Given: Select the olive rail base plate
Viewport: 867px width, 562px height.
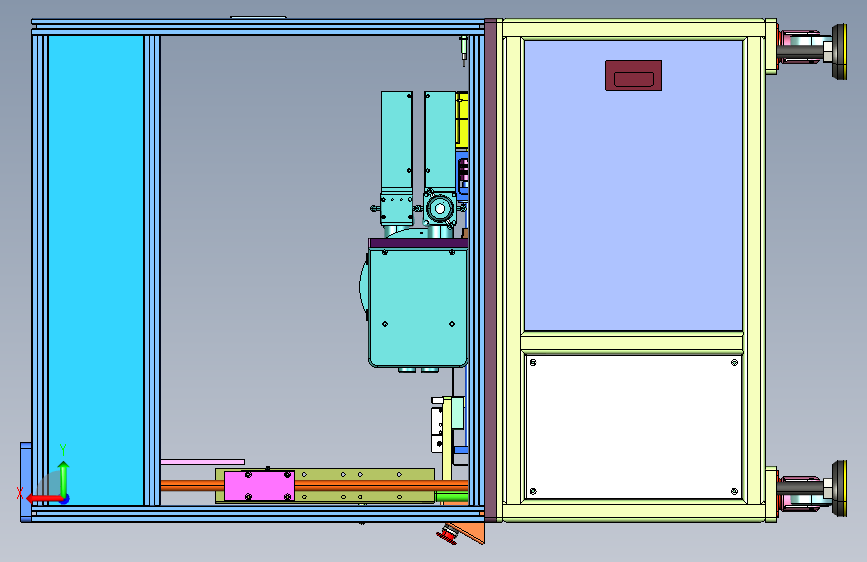Looking at the screenshot, I should click(325, 486).
